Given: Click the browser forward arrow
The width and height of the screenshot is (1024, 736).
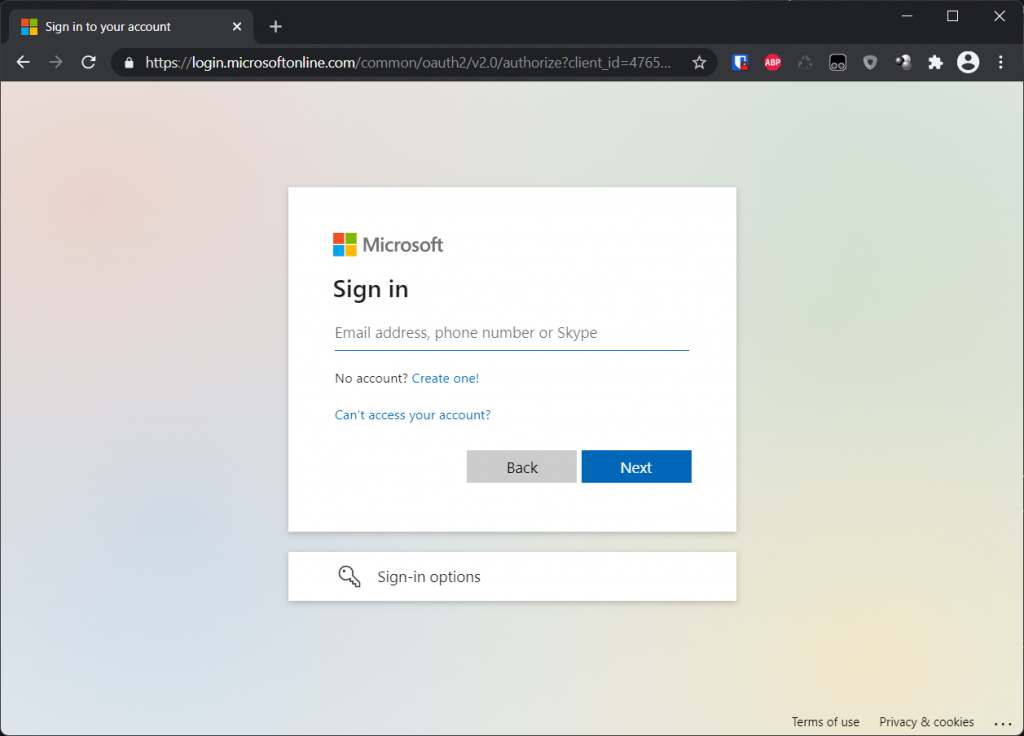Looking at the screenshot, I should 56,62.
